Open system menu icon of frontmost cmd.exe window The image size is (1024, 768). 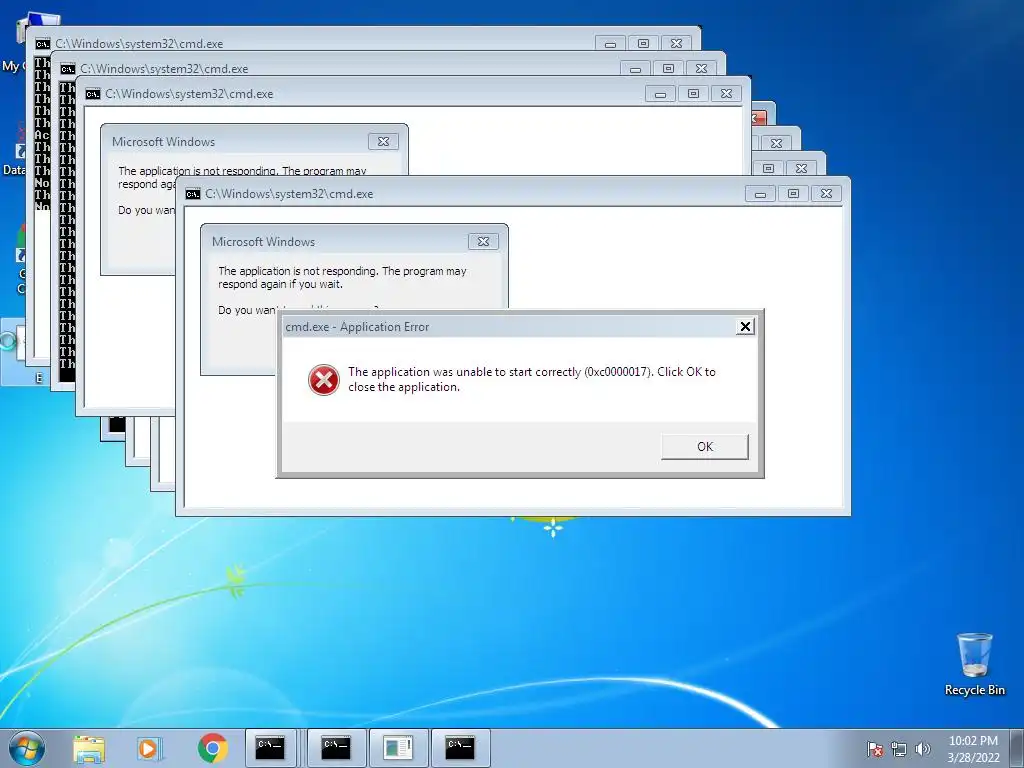(193, 194)
